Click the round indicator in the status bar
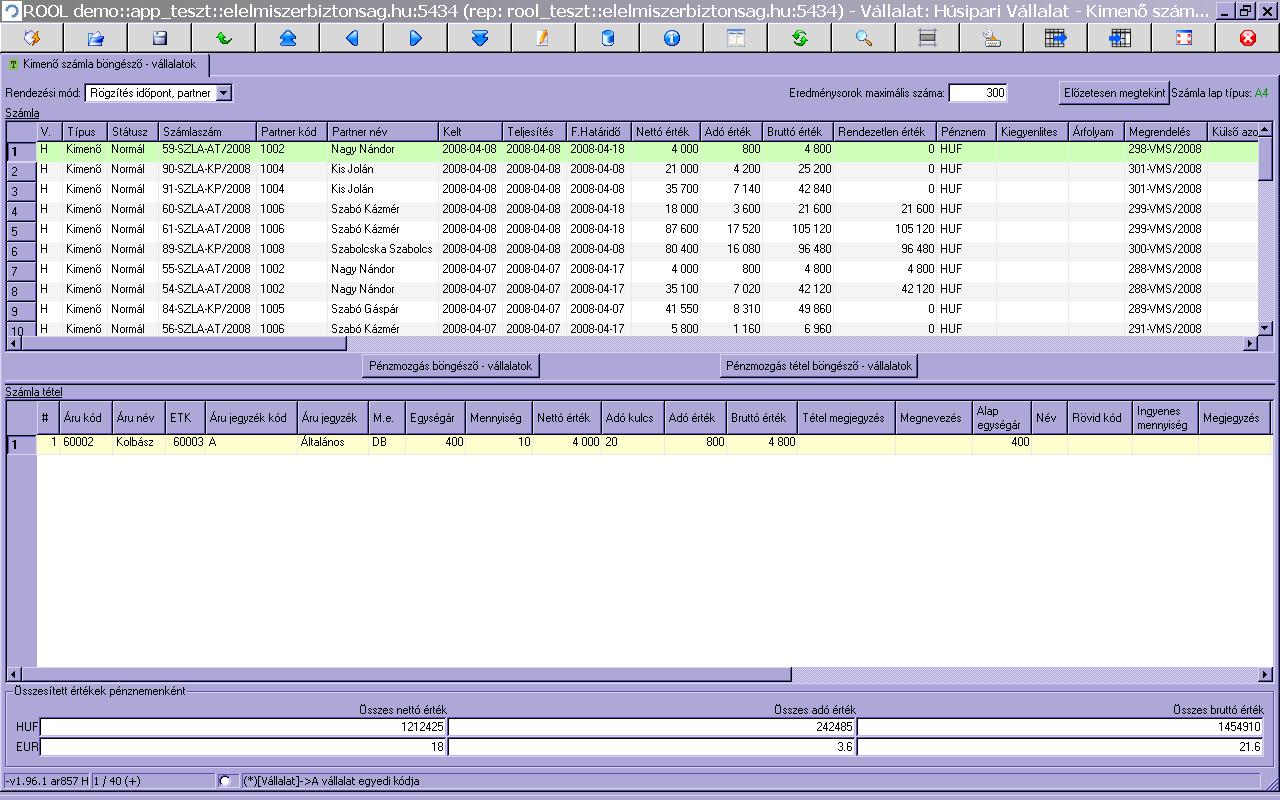This screenshot has width=1280, height=800. [x=225, y=781]
